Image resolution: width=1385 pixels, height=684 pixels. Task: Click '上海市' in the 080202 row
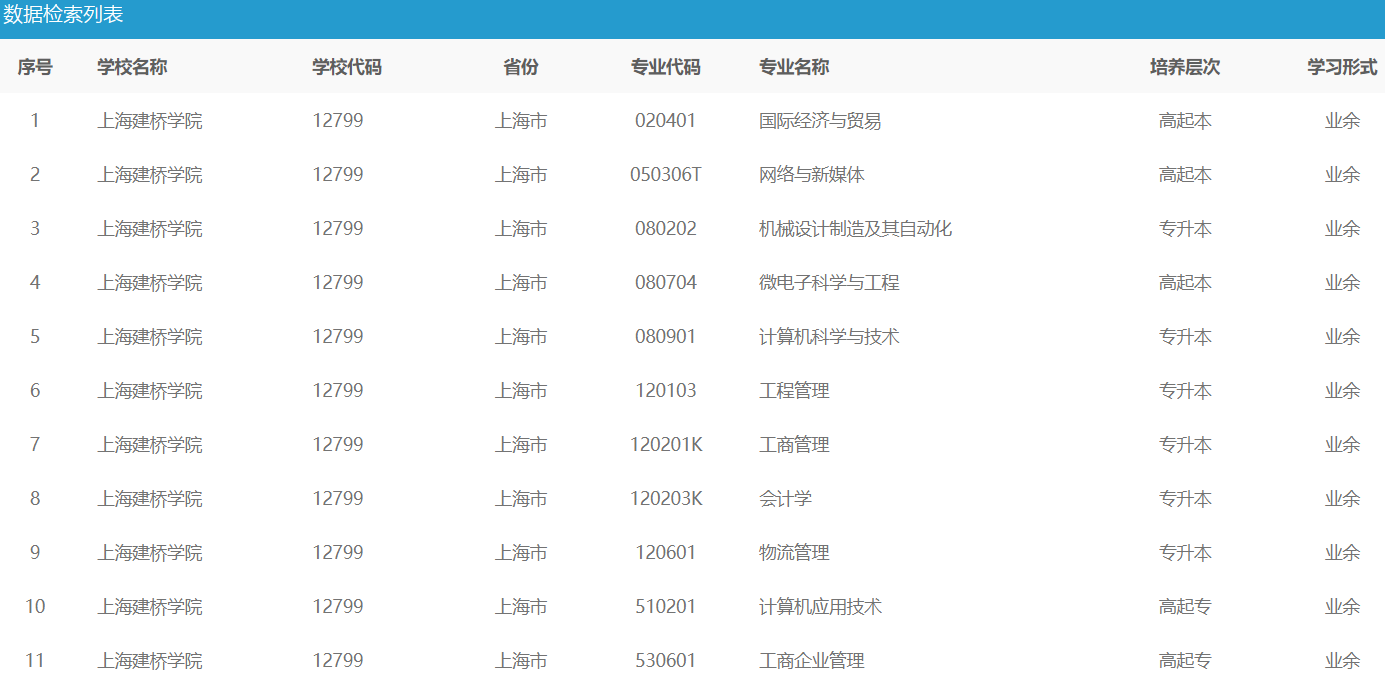coord(521,229)
